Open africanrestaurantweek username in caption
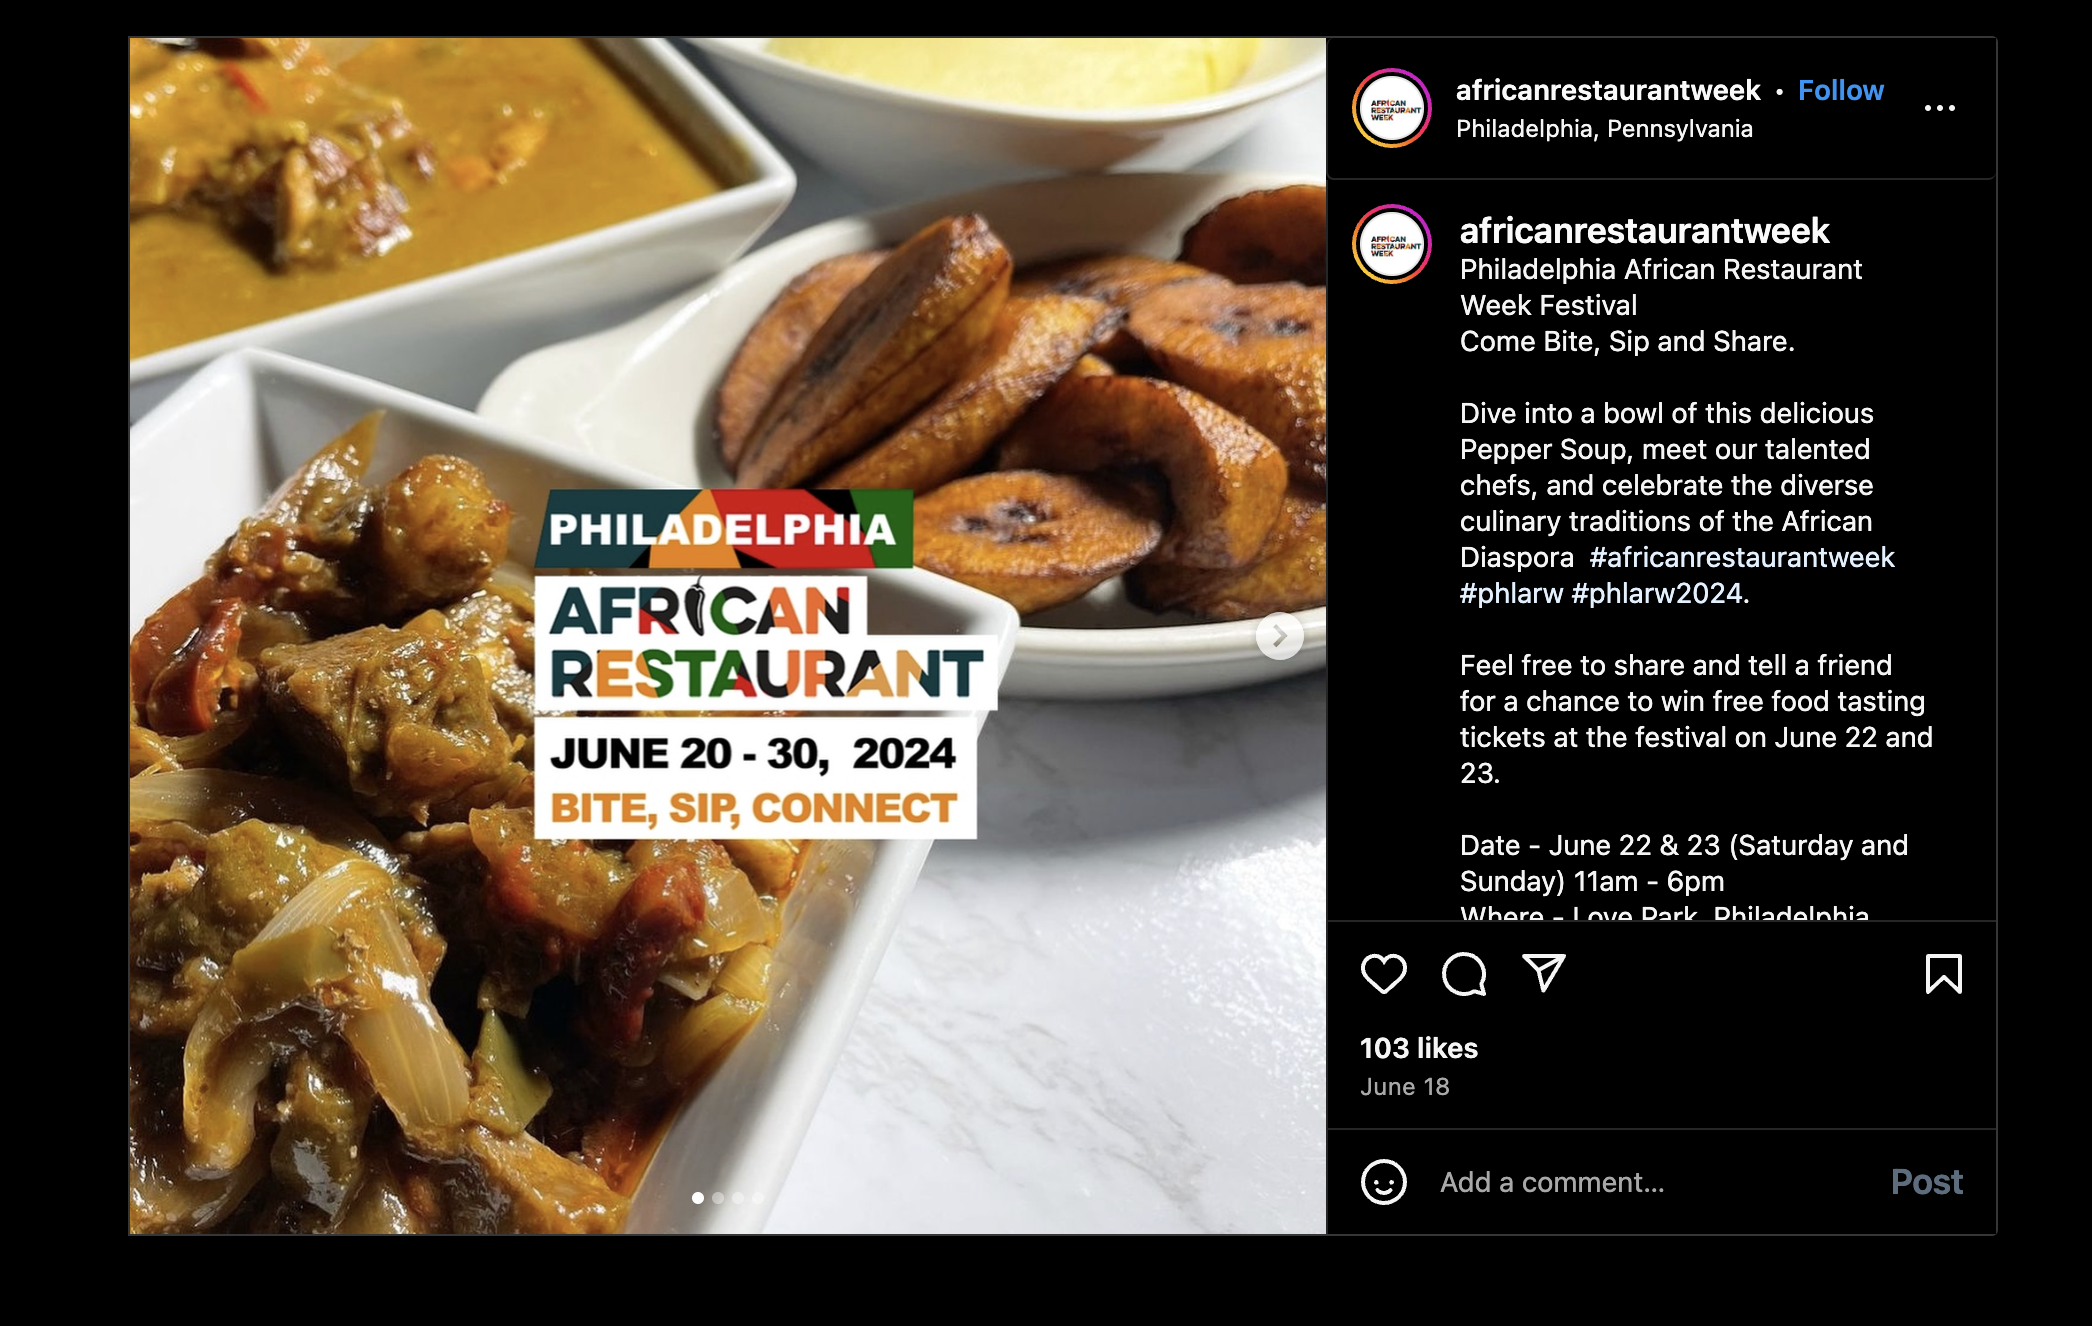 (x=1644, y=231)
